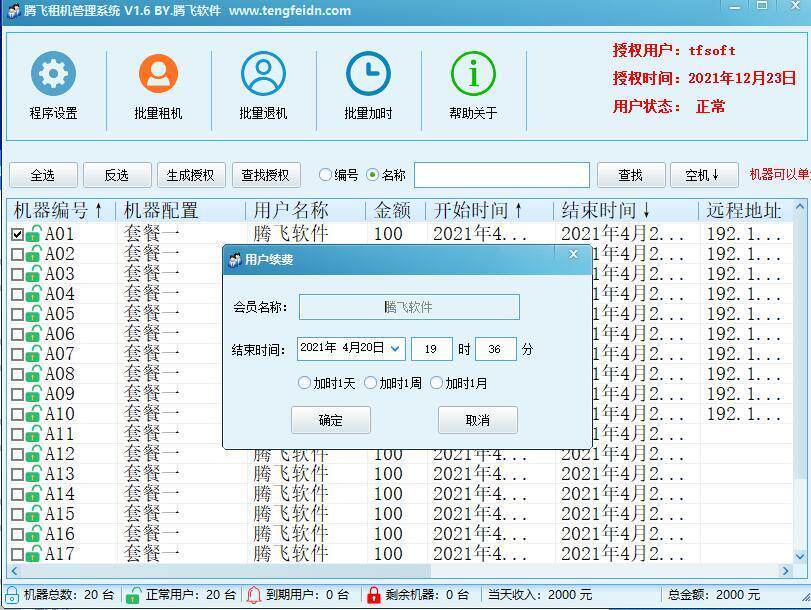Check the A07 row checkbox

[17, 355]
